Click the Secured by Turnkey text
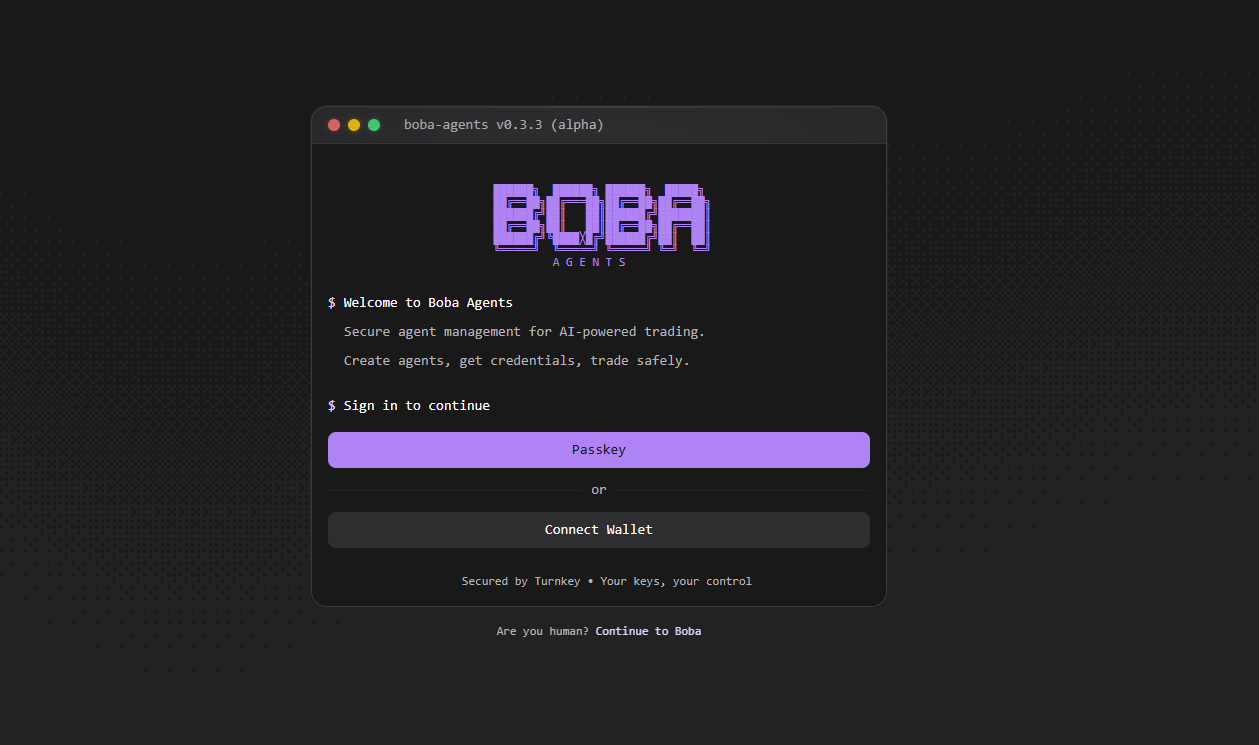The width and height of the screenshot is (1259, 745). tap(520, 582)
